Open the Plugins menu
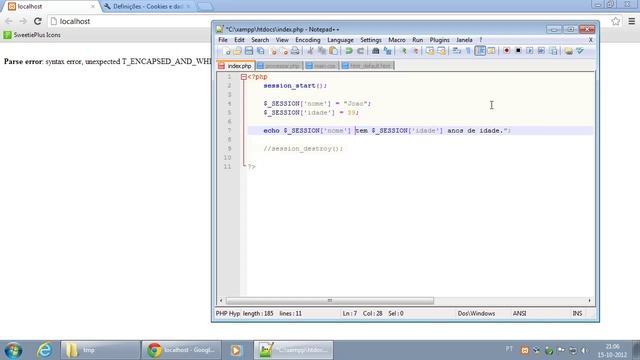Viewport: 640px width, 360px height. pyautogui.click(x=440, y=40)
